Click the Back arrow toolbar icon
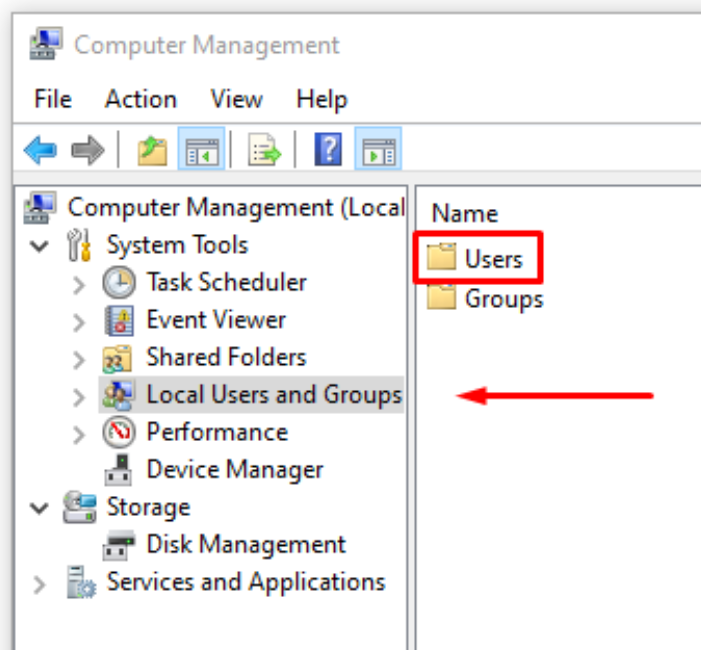The width and height of the screenshot is (701, 650). pyautogui.click(x=40, y=151)
